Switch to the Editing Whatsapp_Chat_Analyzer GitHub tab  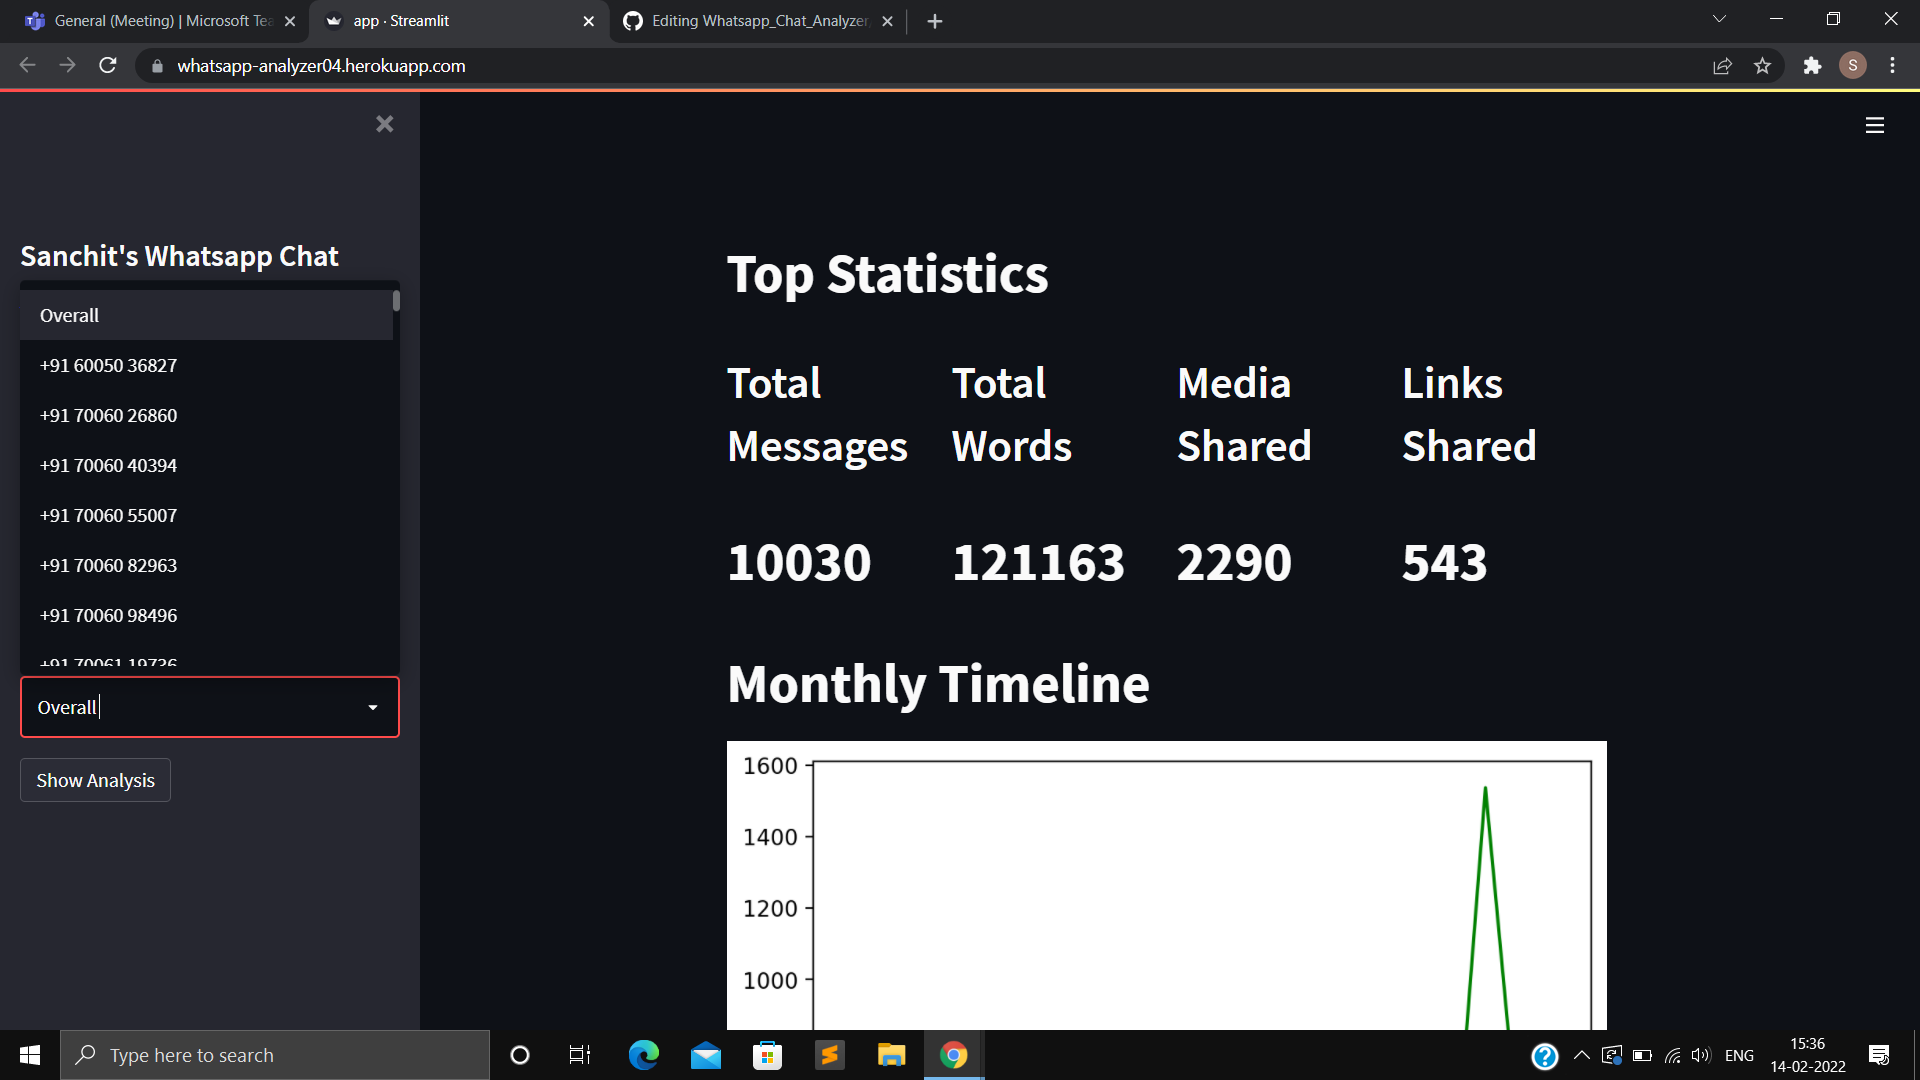[750, 20]
